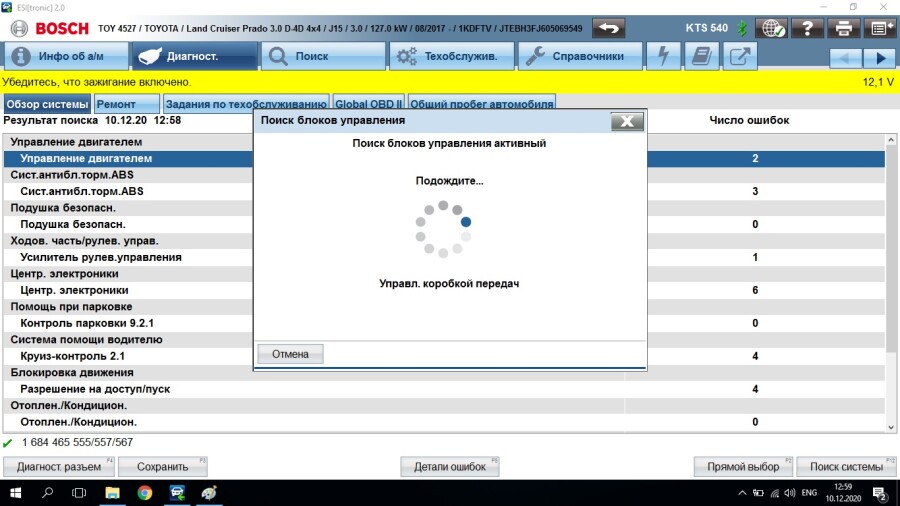Click the volume icon in system tray
900x506 pixels.
tap(790, 493)
